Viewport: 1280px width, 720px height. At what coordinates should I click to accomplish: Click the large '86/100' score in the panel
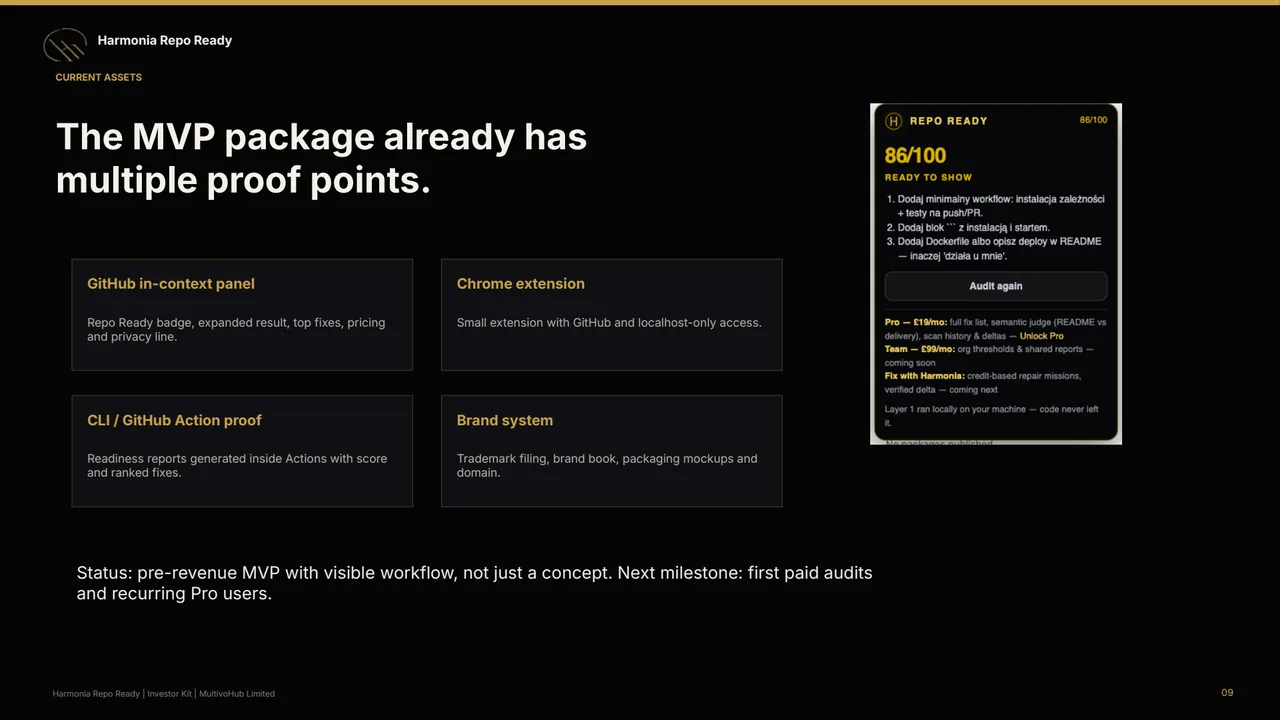coord(915,155)
